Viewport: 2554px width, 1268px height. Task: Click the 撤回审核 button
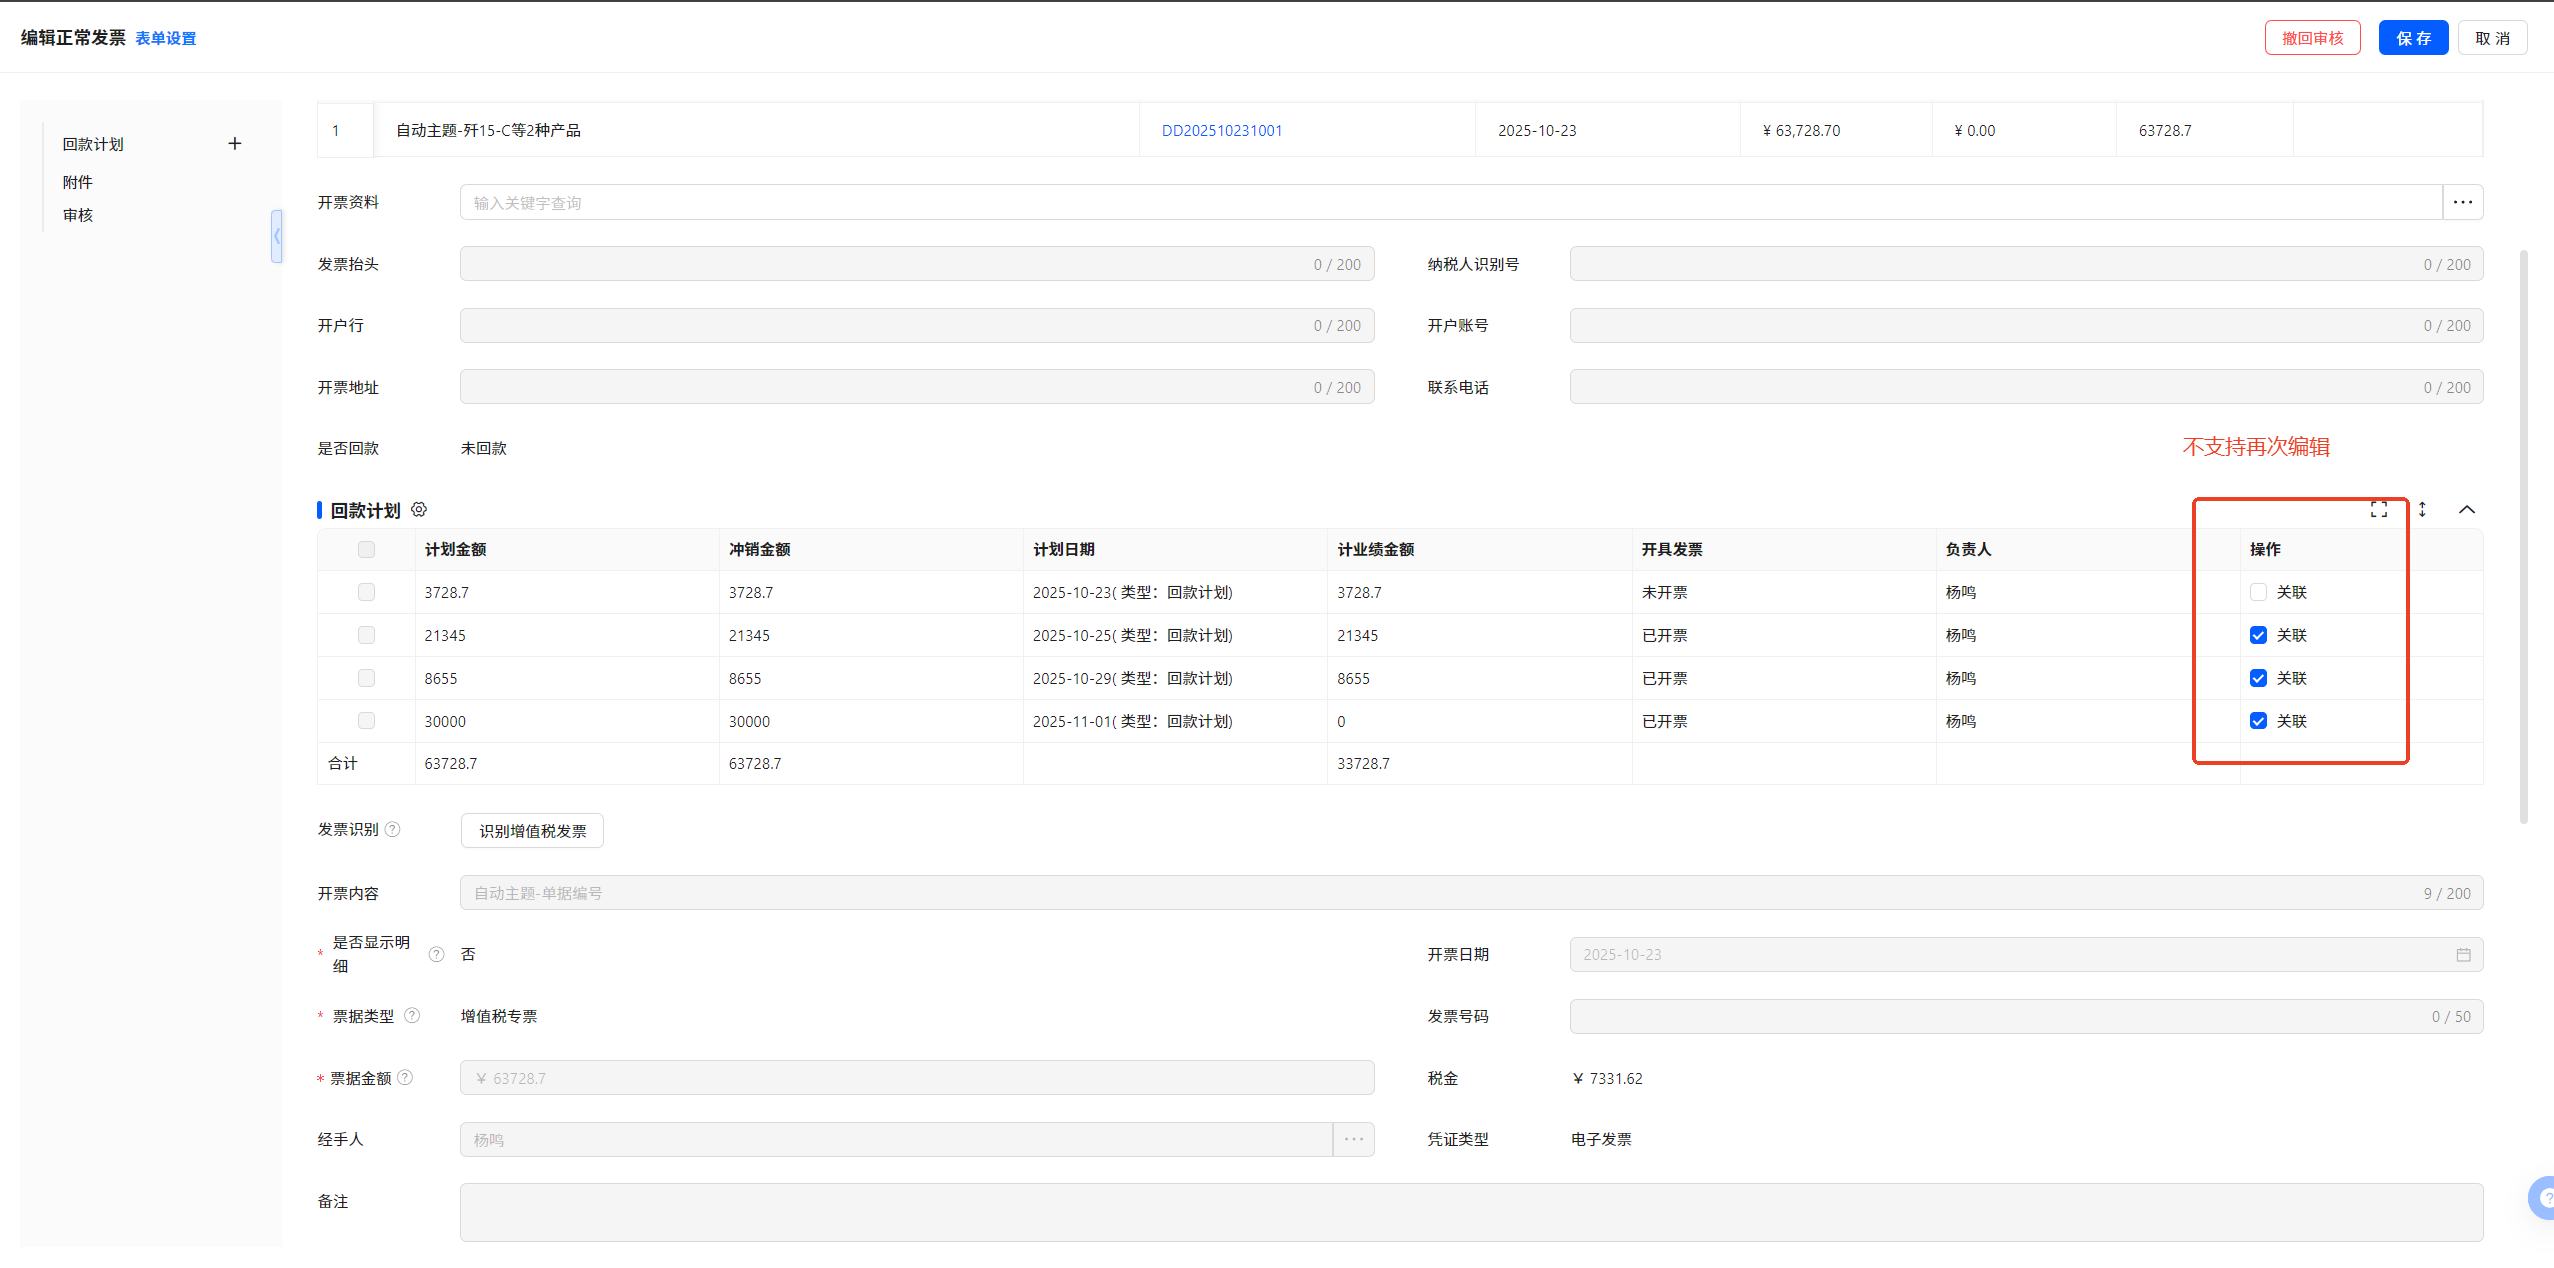[x=2312, y=38]
